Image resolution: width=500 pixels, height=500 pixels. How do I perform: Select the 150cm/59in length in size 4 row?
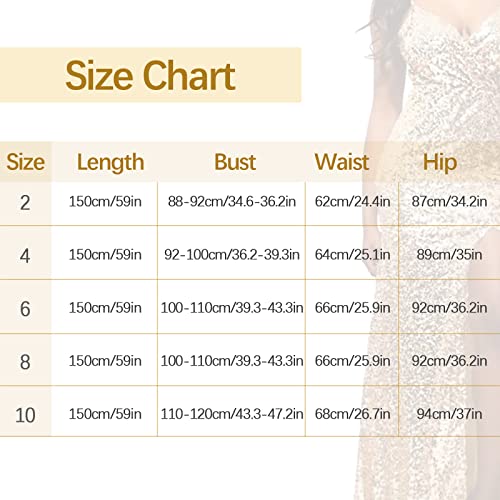click(x=105, y=255)
